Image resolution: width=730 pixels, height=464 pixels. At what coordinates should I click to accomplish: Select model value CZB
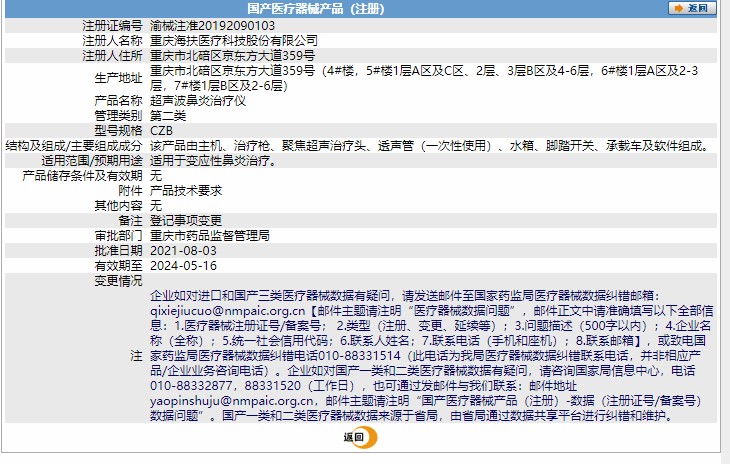point(162,131)
